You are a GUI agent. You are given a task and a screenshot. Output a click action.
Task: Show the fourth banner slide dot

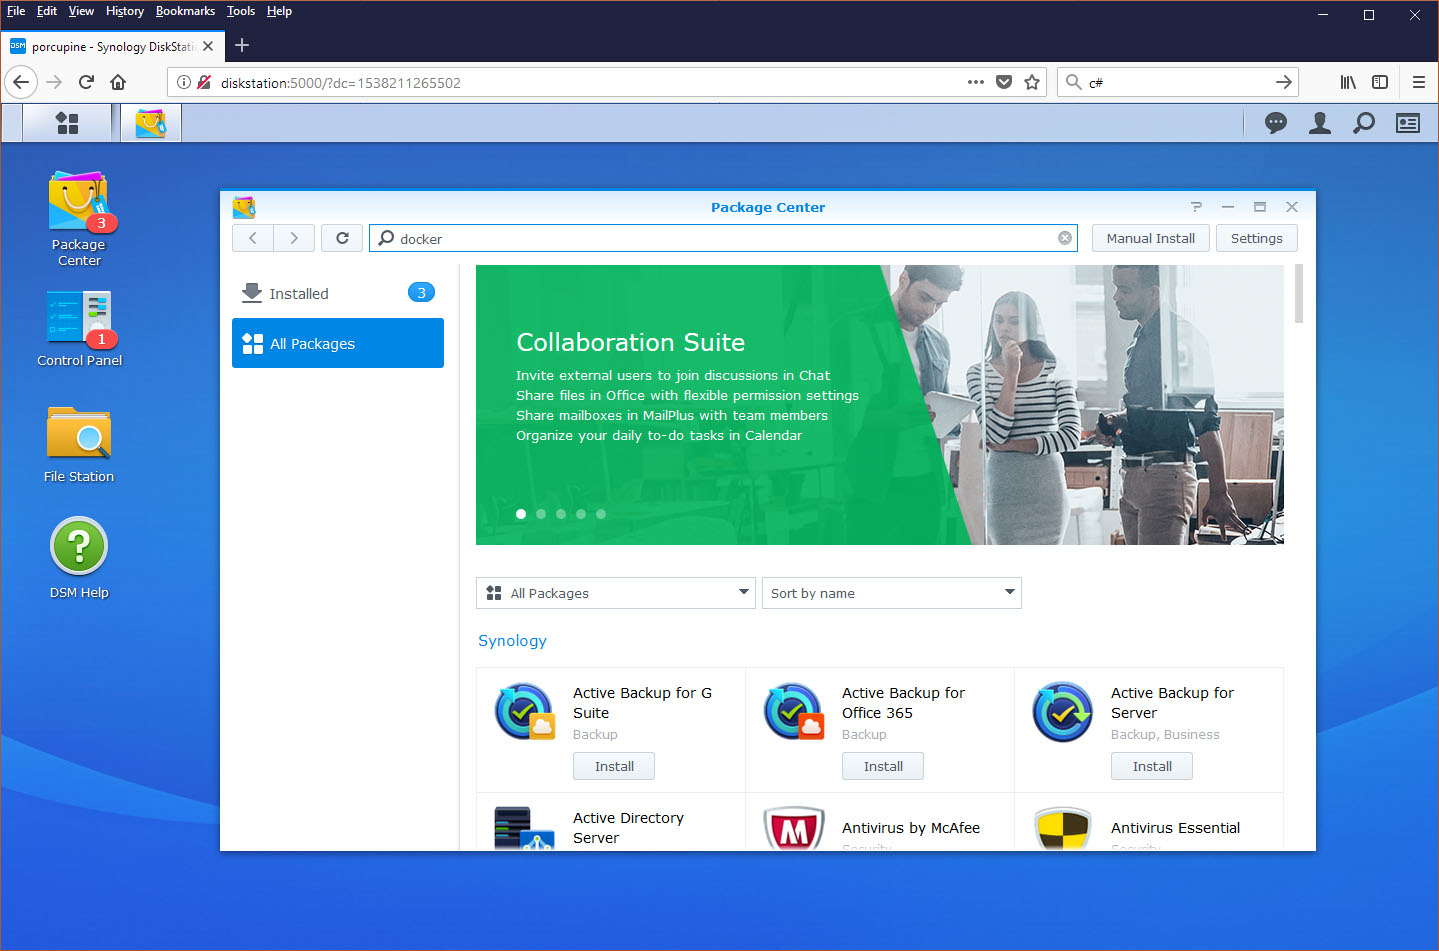(581, 514)
